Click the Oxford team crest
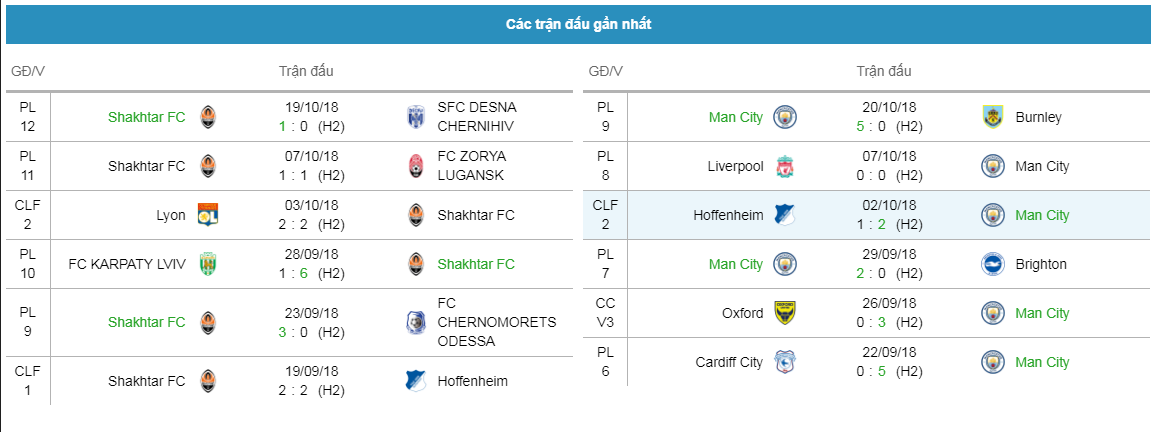Screen dimensions: 1155x432 [785, 313]
